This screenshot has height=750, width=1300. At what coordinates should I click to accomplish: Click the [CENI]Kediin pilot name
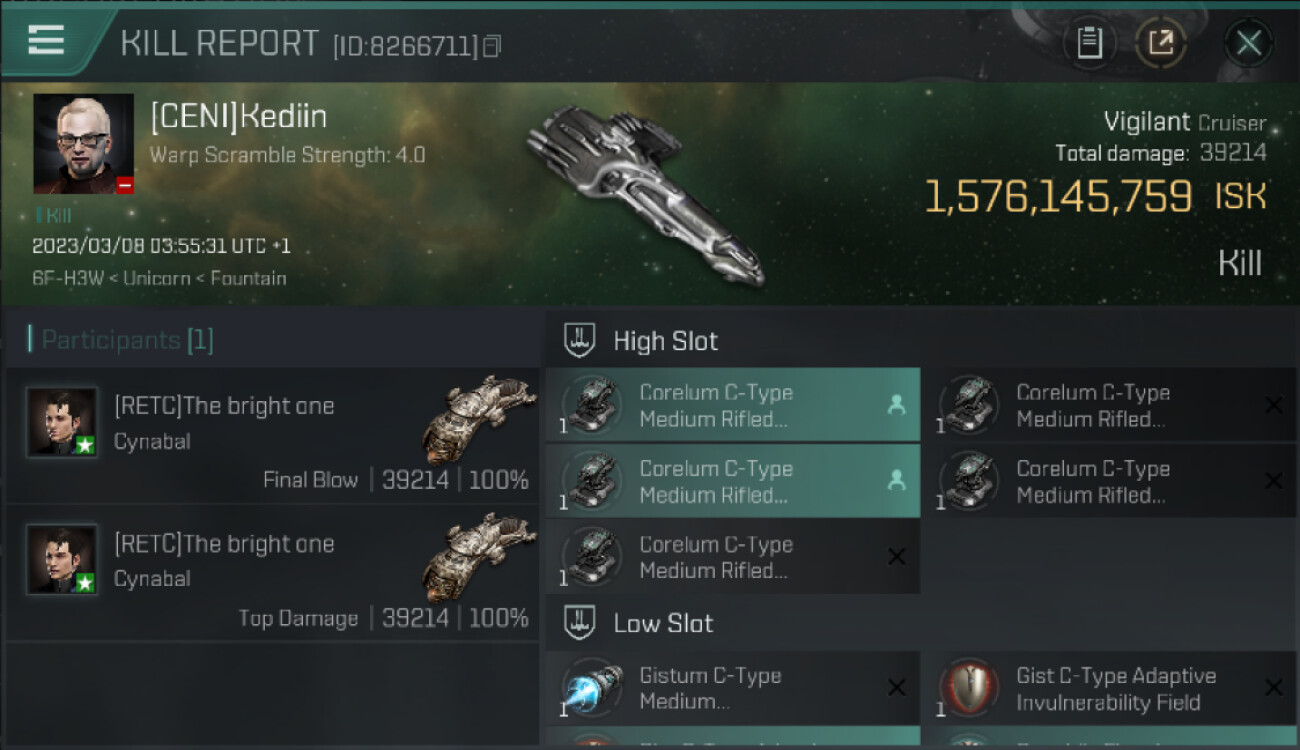pos(238,117)
